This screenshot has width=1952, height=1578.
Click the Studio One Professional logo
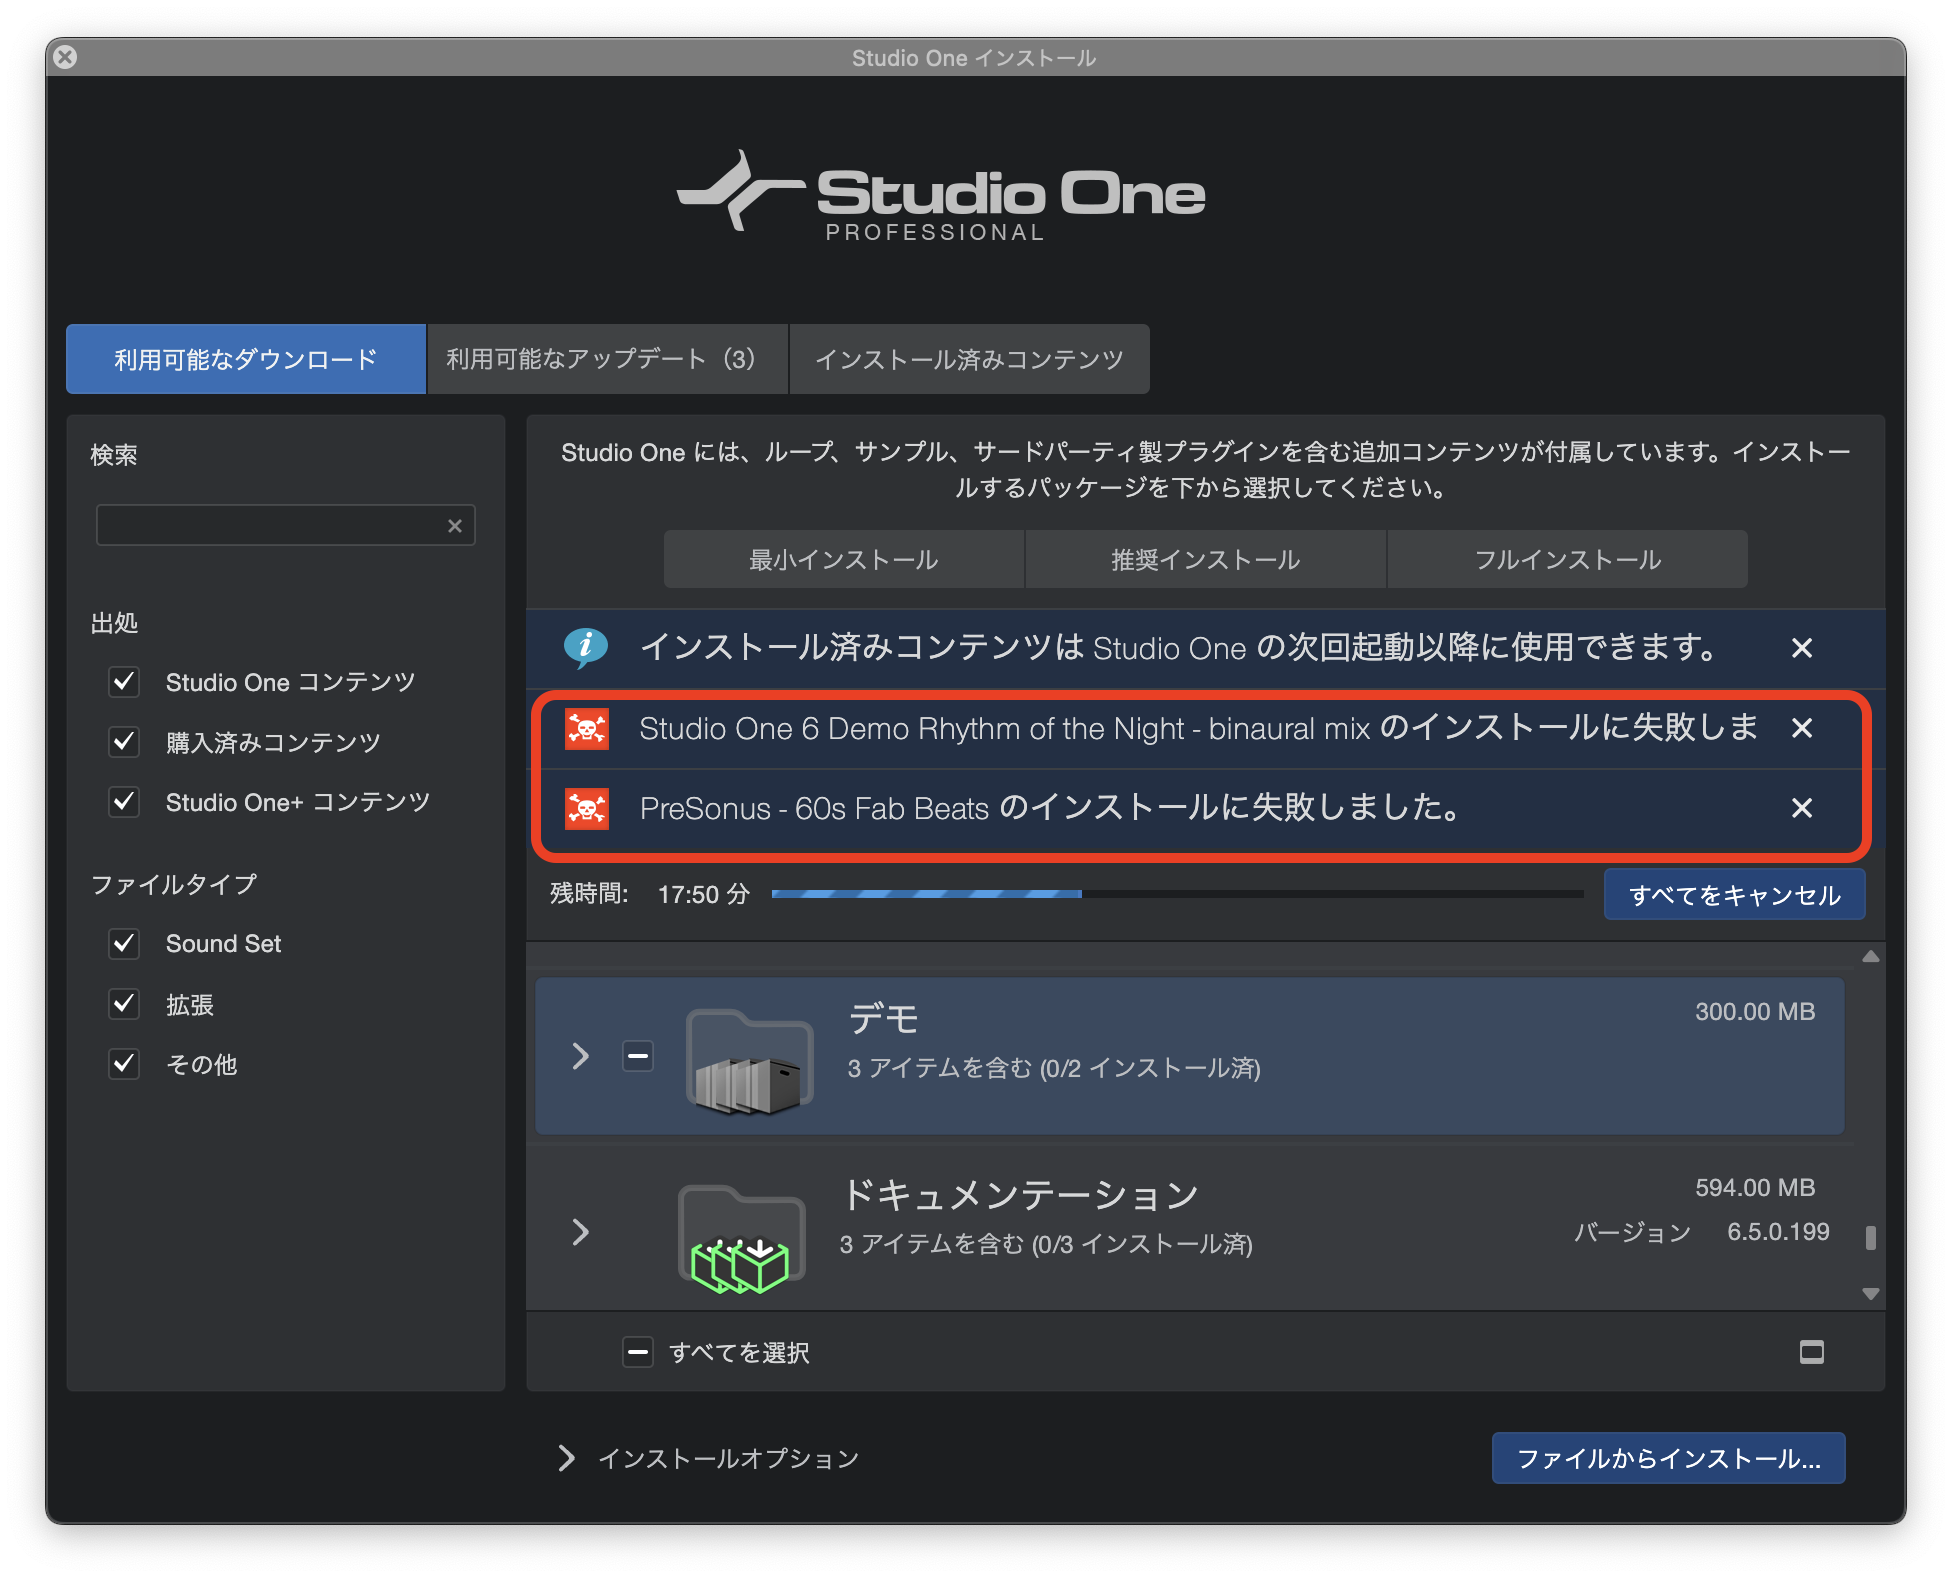click(941, 196)
